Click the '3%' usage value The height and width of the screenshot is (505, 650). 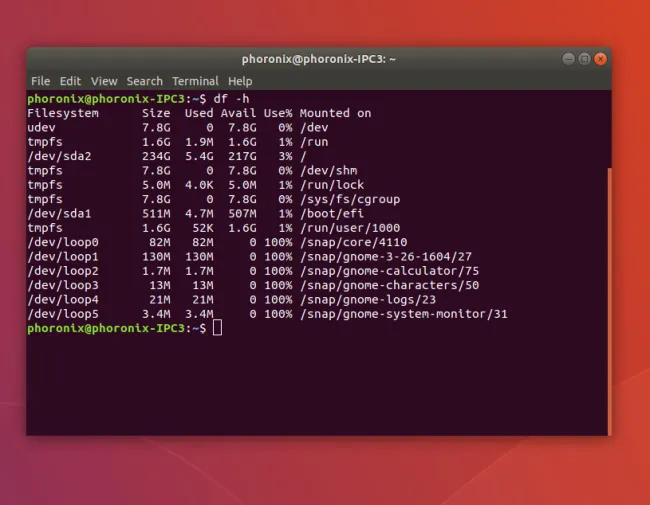285,156
